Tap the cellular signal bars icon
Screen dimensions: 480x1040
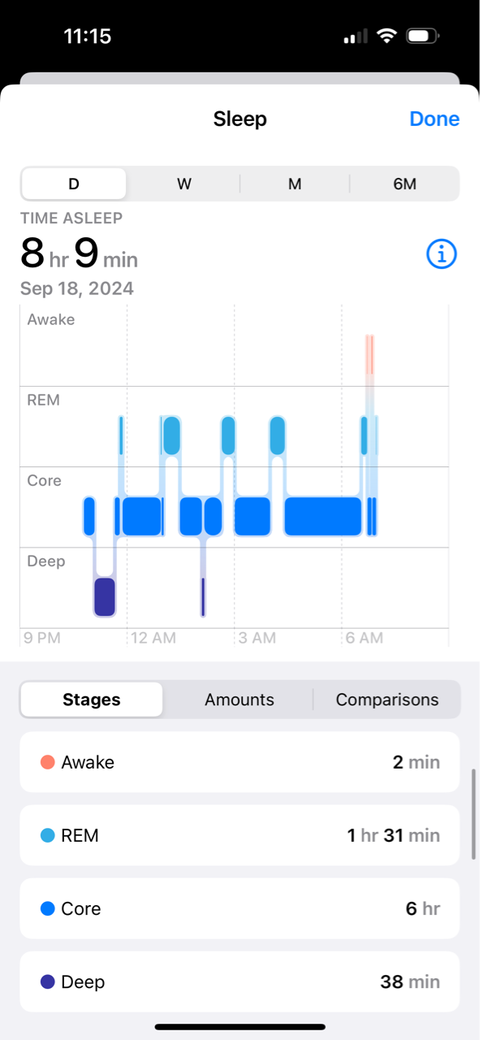click(x=355, y=36)
